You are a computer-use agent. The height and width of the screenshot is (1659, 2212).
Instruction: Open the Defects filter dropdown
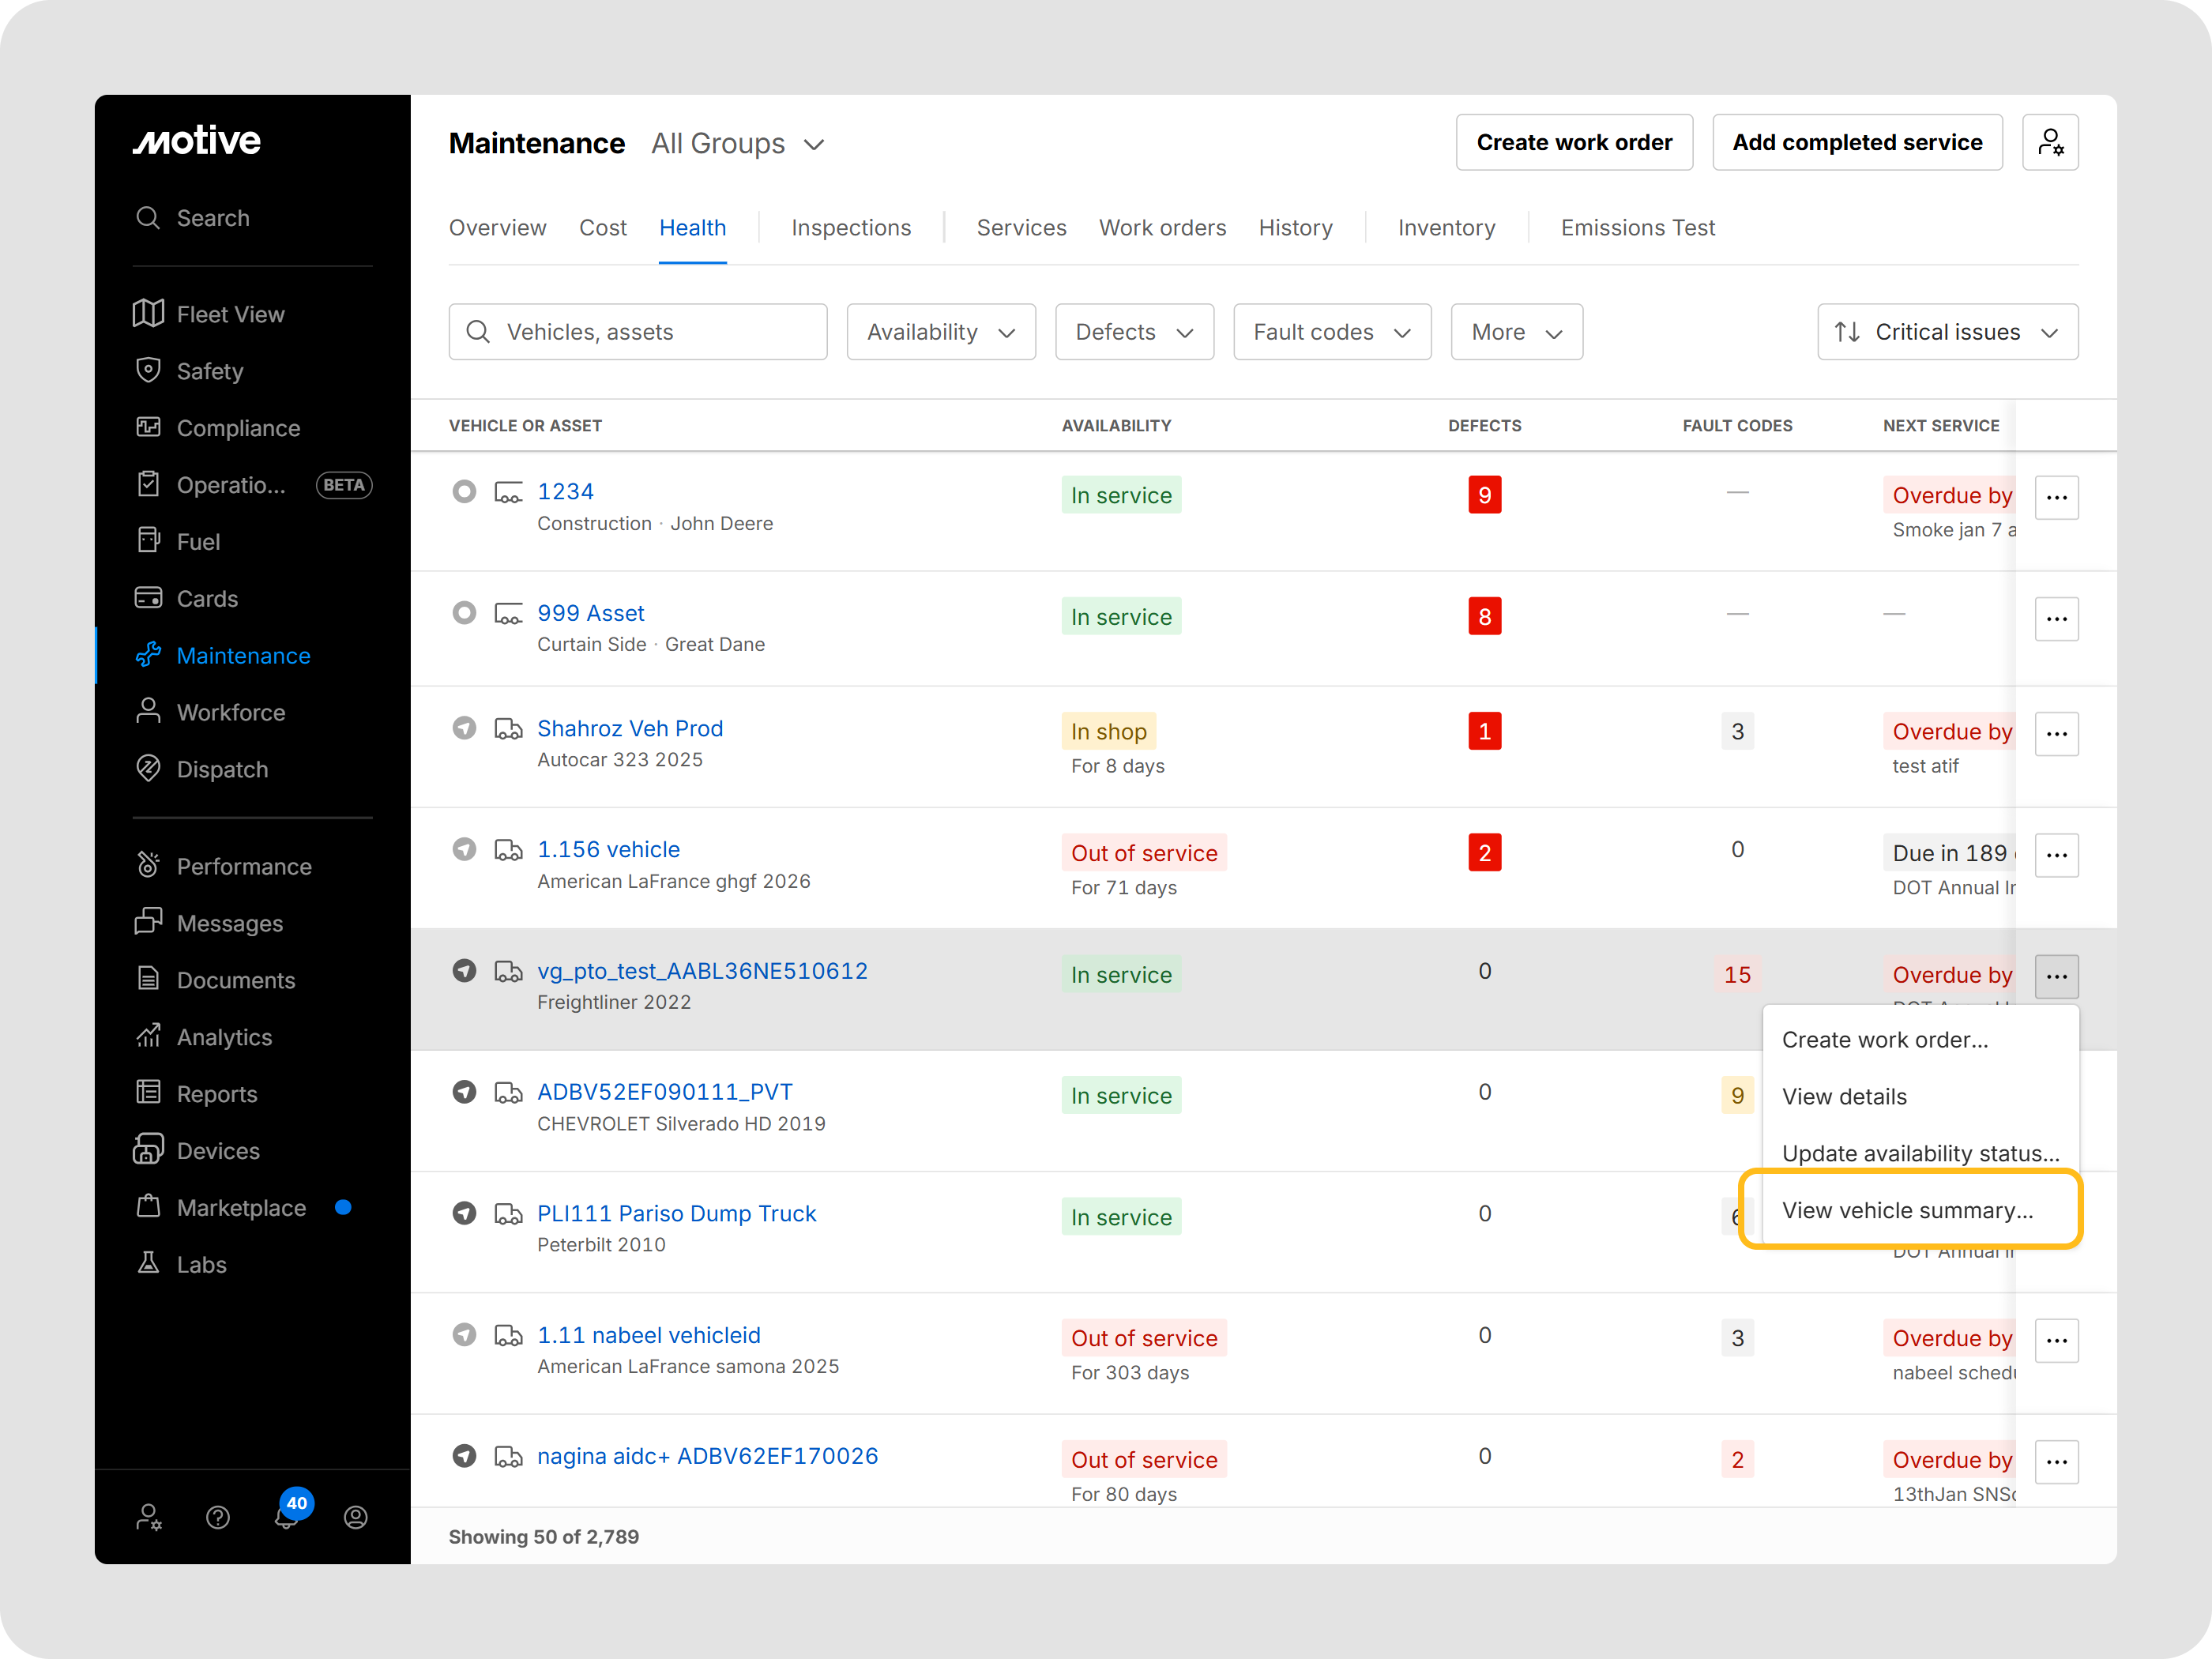1134,332
